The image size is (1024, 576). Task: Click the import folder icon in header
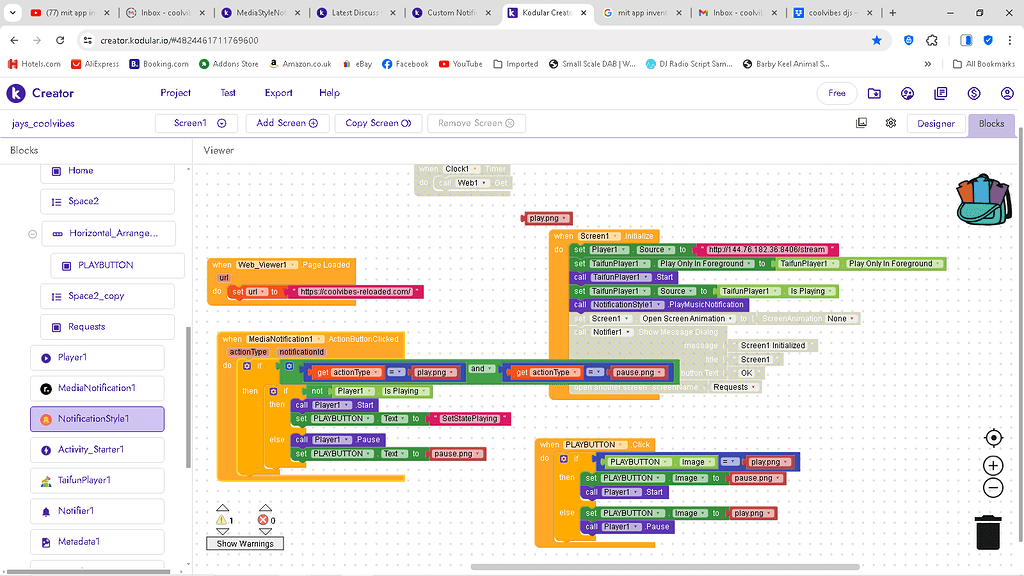(875, 93)
